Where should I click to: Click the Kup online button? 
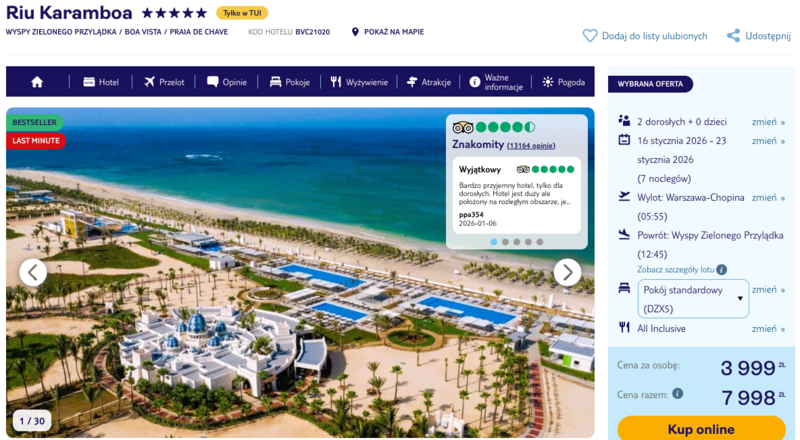coord(701,429)
